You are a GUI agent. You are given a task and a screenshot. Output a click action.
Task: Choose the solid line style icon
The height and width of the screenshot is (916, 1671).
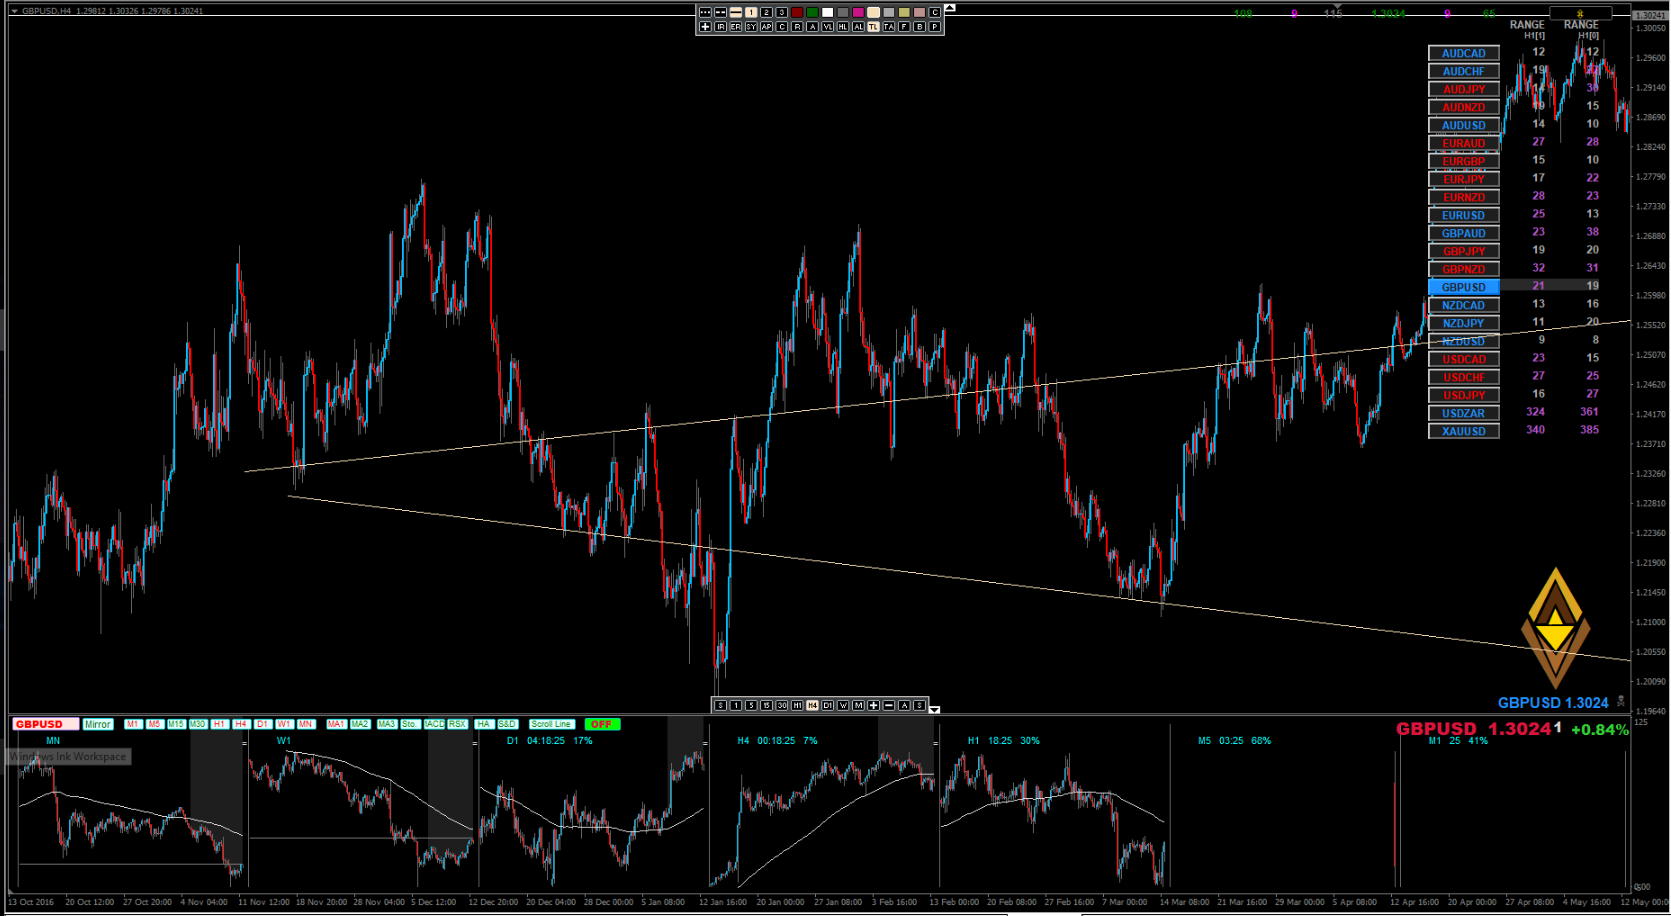point(736,12)
